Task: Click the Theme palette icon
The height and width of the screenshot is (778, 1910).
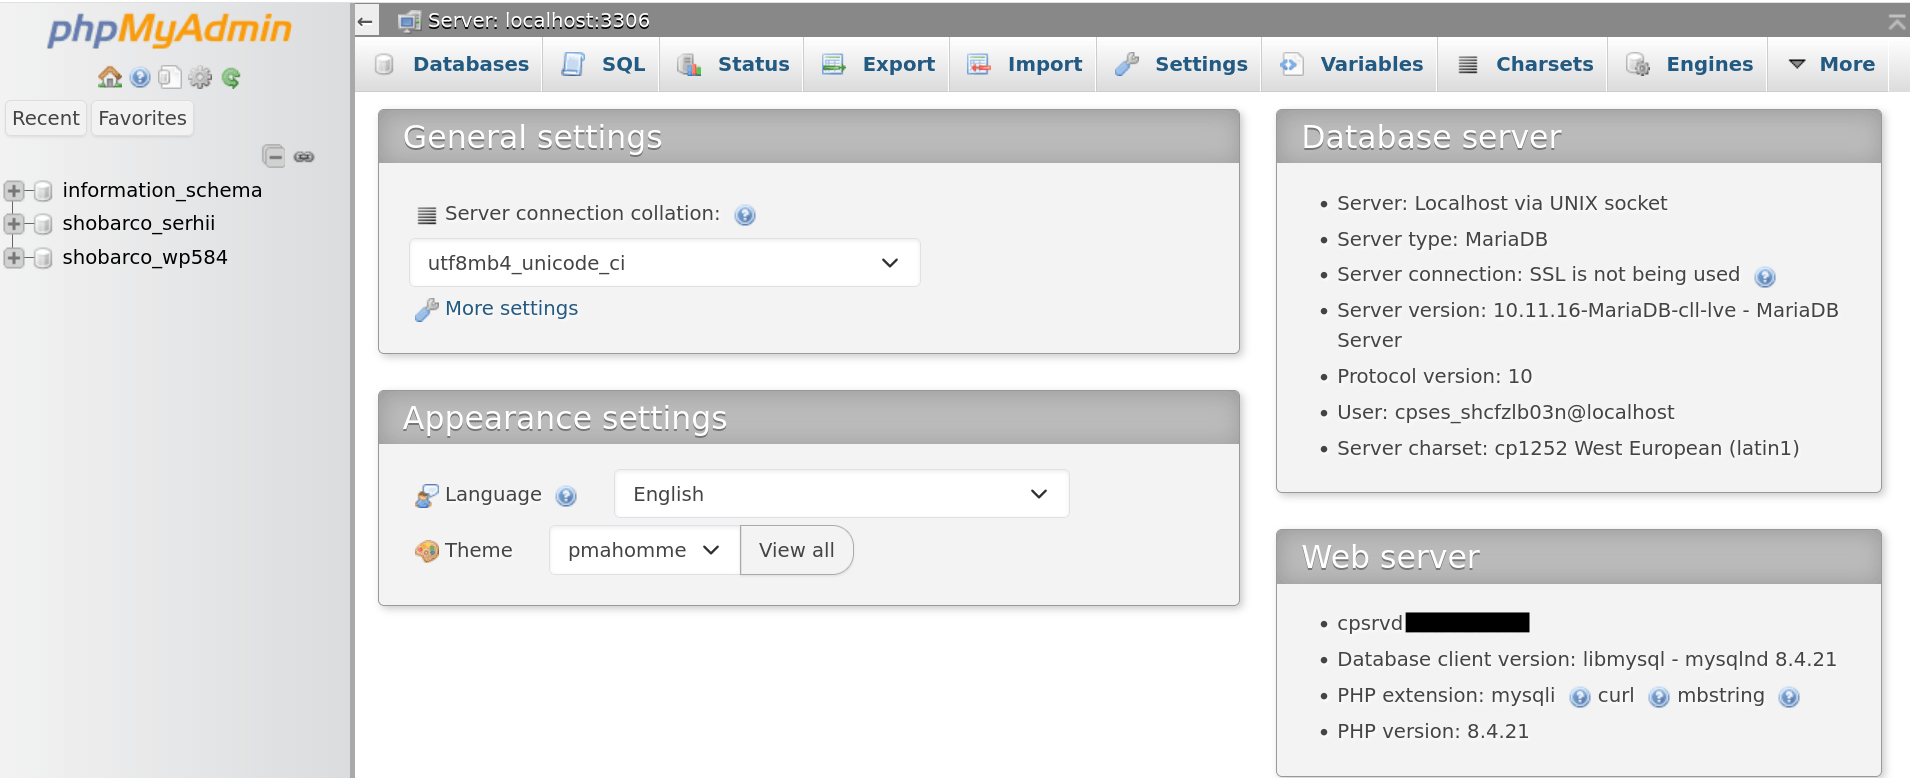Action: [427, 551]
